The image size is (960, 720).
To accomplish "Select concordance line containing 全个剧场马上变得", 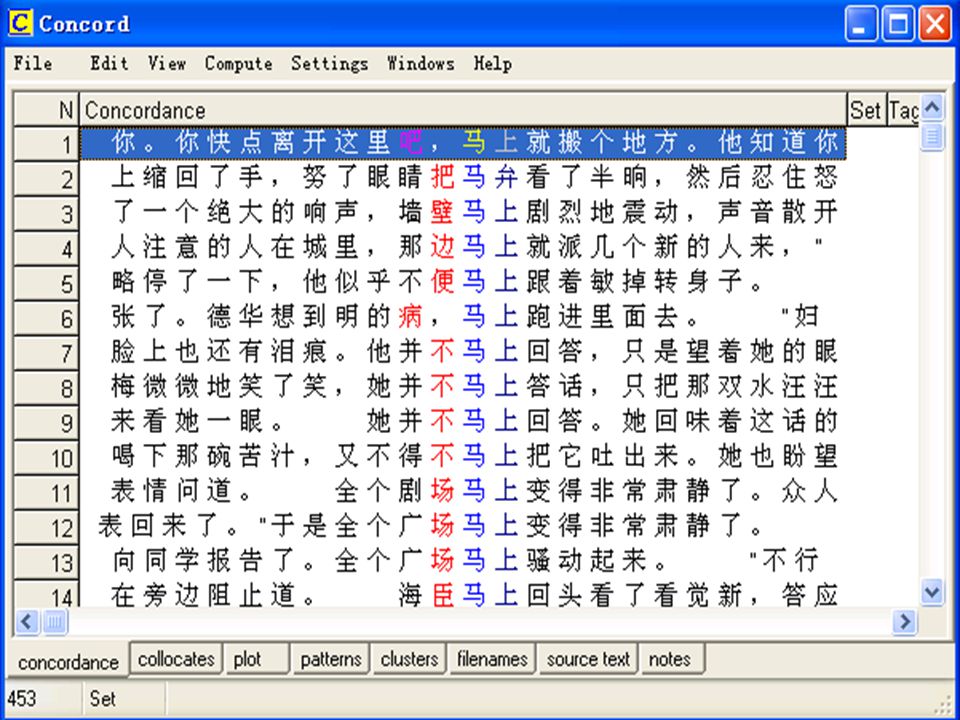I will click(463, 492).
